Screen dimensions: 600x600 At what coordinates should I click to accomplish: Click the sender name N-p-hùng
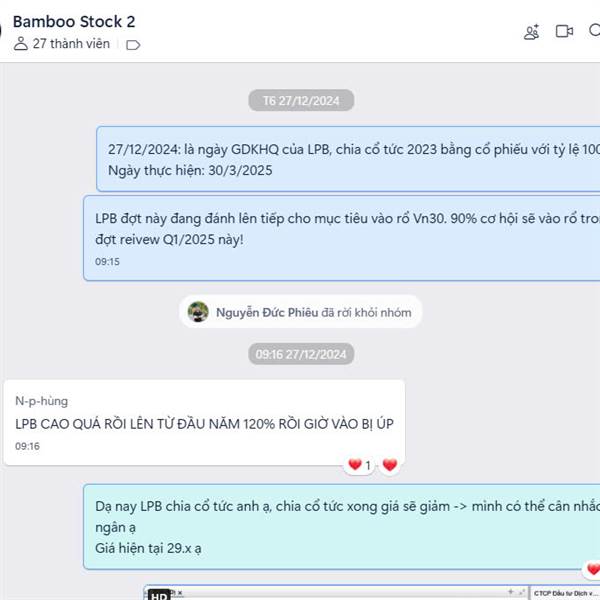point(42,401)
